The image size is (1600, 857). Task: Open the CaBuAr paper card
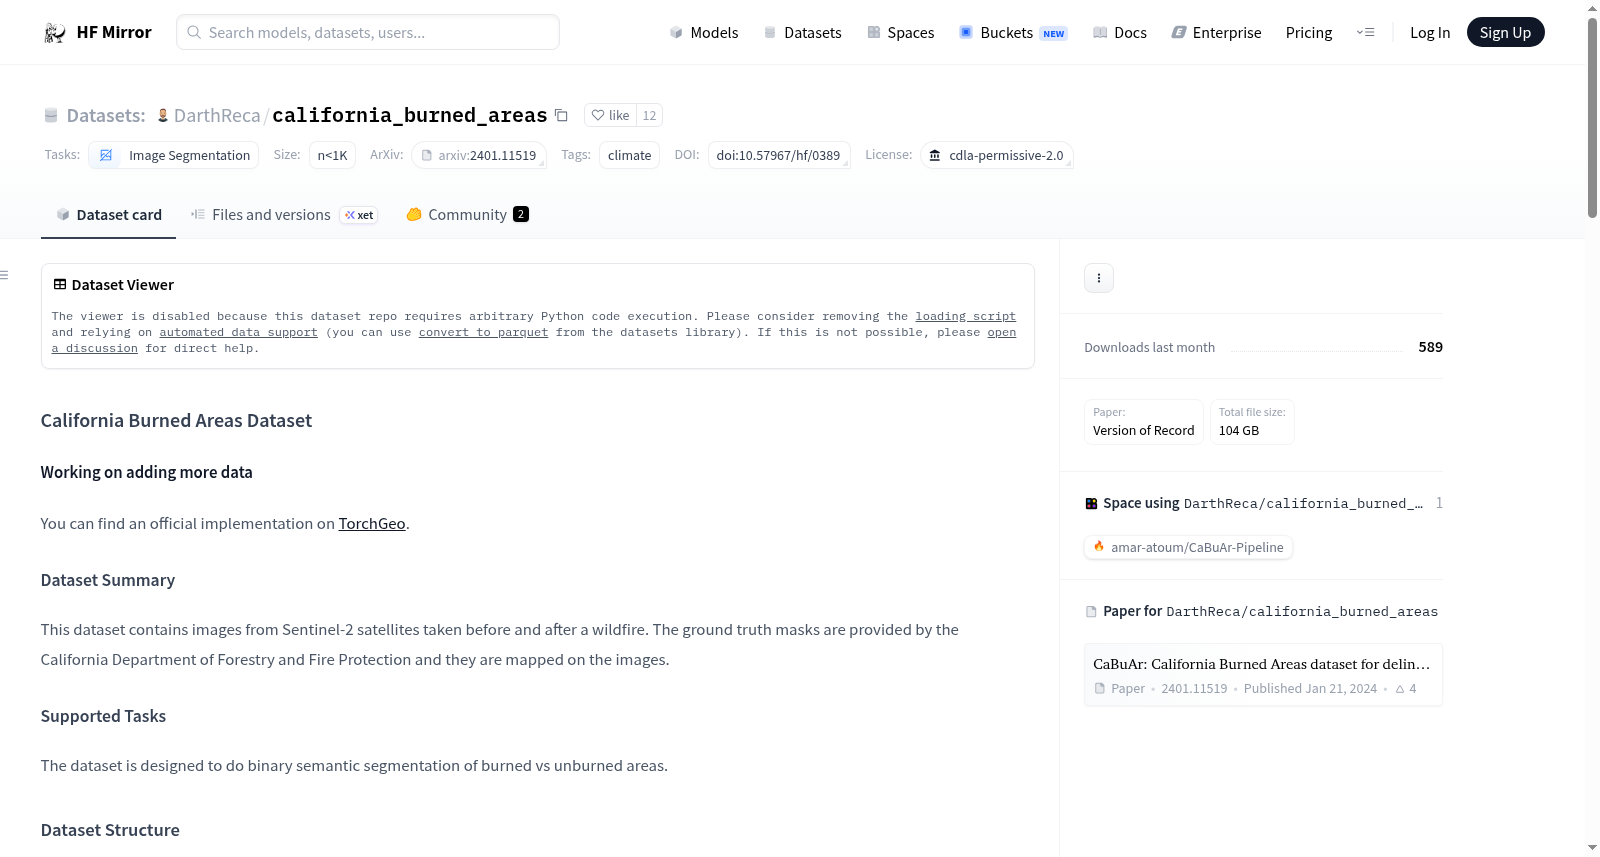(1263, 675)
